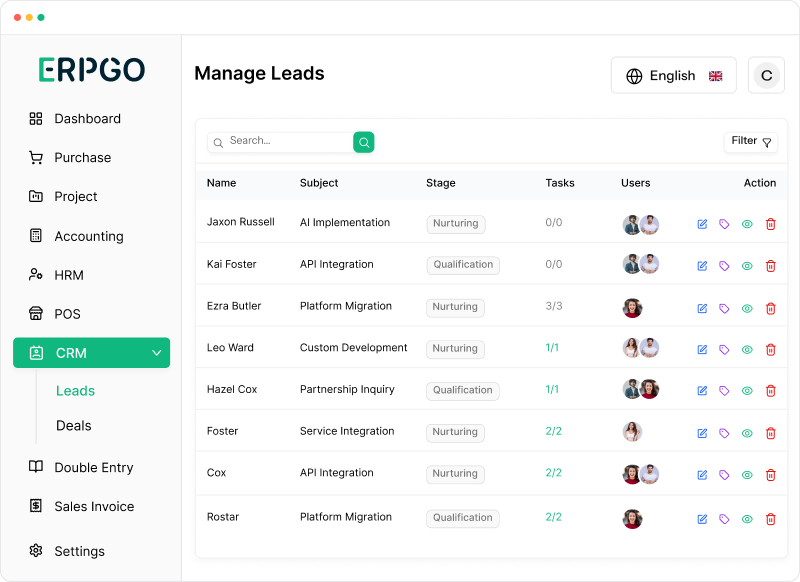
Task: Open label tag for Foster lead
Action: pyautogui.click(x=724, y=433)
